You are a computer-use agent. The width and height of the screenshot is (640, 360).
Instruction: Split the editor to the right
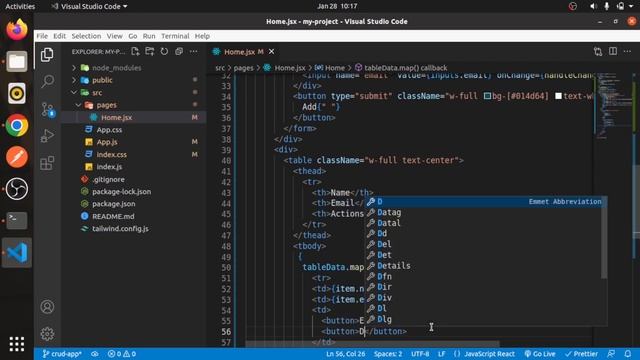pyautogui.click(x=613, y=51)
